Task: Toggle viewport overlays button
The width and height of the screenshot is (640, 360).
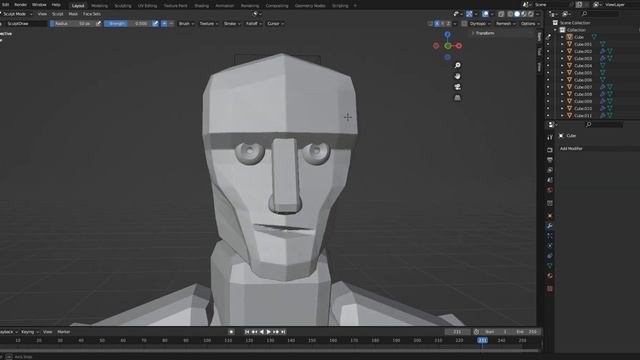Action: tap(485, 14)
